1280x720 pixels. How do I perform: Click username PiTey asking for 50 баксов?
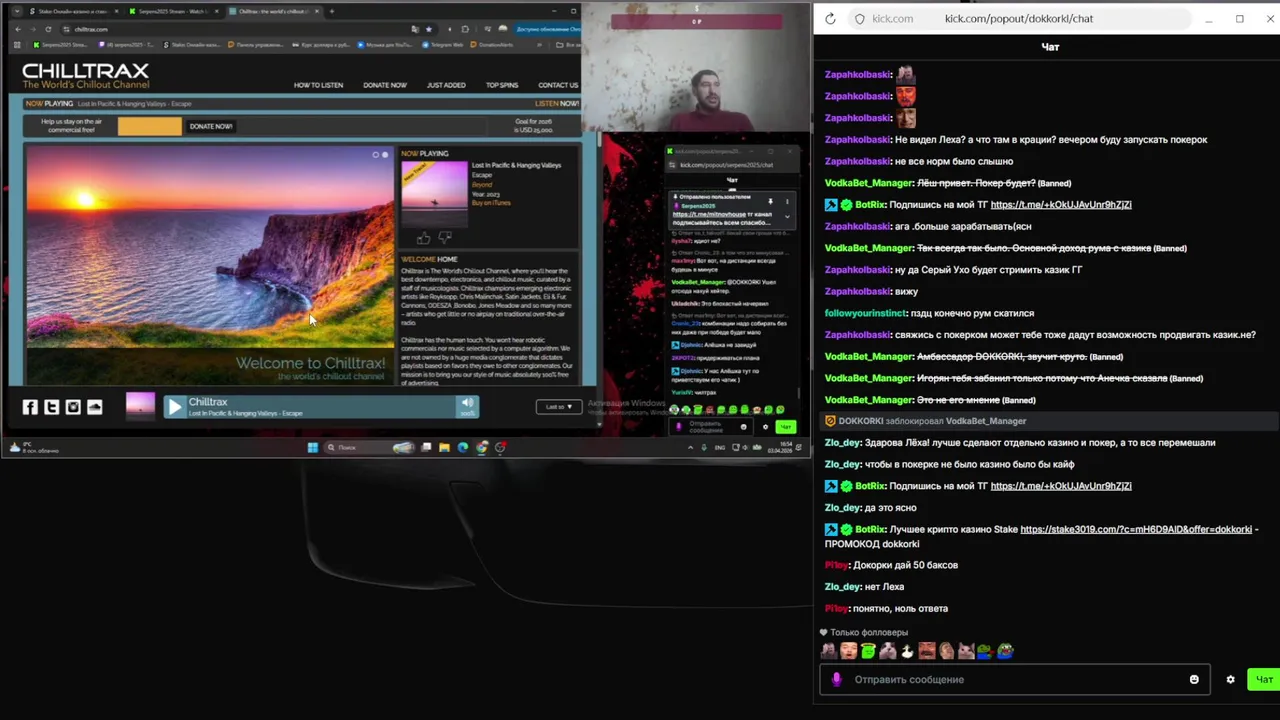point(836,565)
